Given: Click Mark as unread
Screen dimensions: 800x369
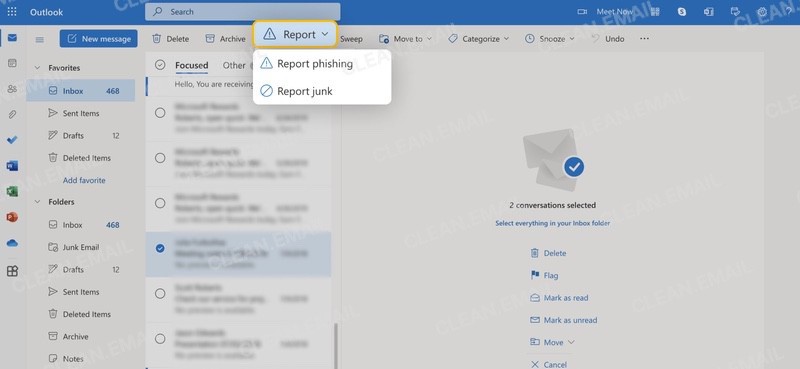Looking at the screenshot, I should [563, 321].
